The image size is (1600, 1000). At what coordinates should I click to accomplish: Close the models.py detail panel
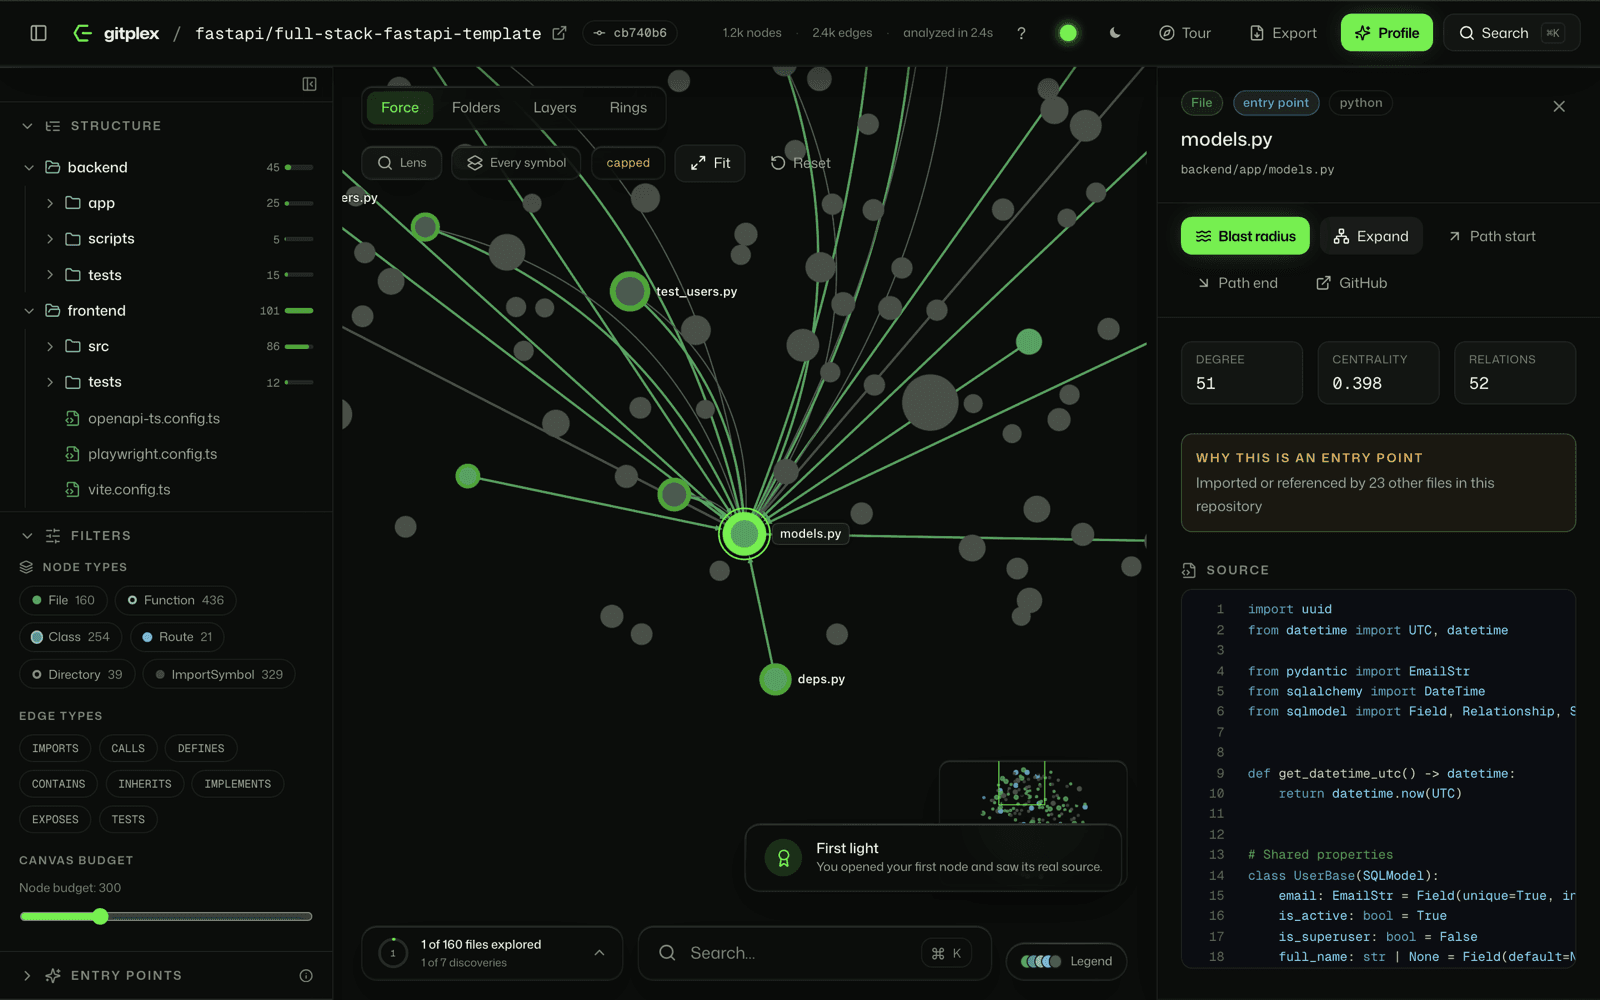coord(1559,106)
